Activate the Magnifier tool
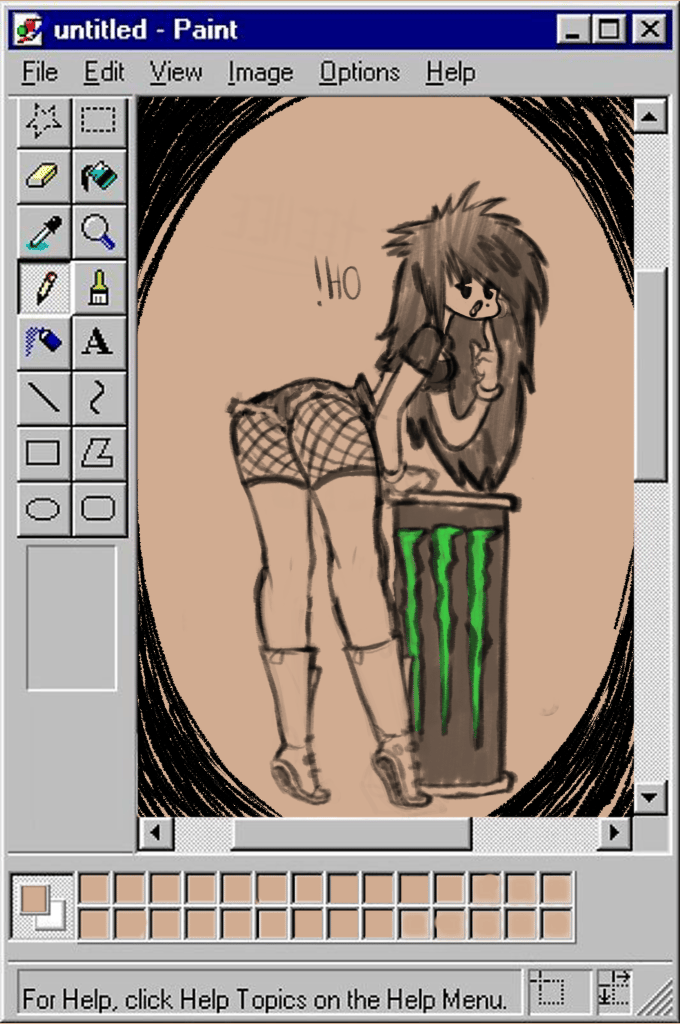The image size is (680, 1024). pos(99,232)
